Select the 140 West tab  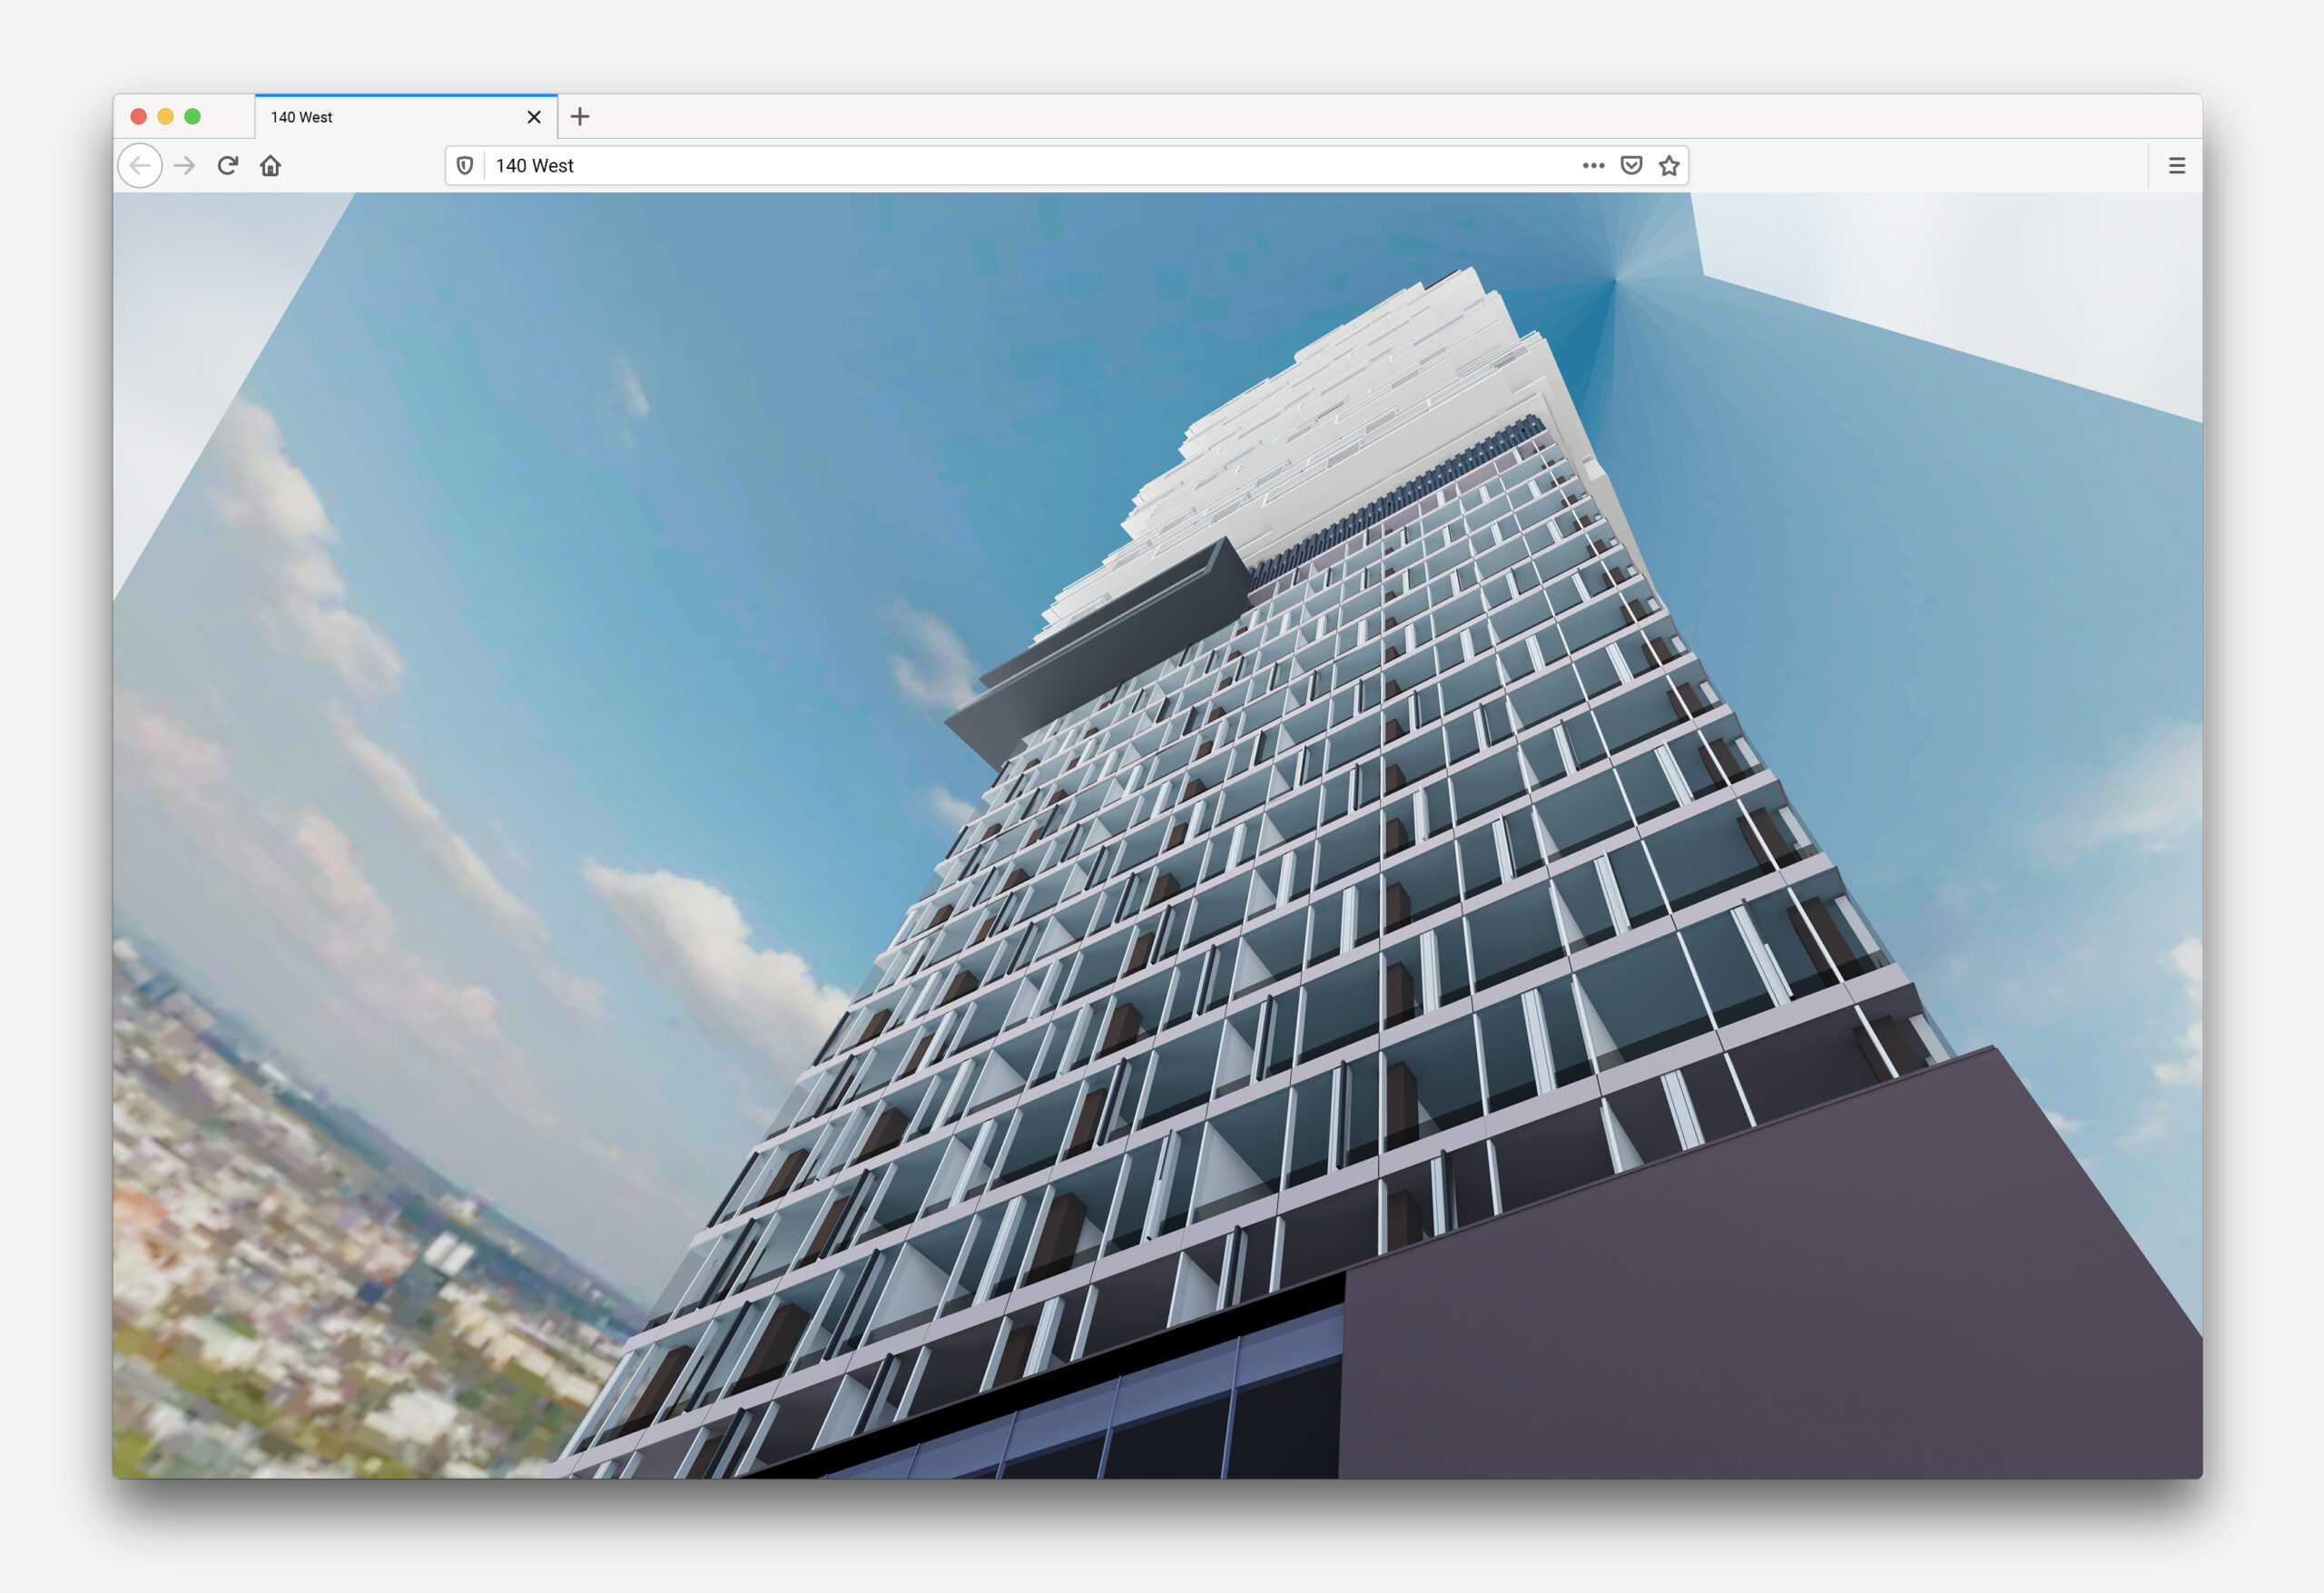(x=406, y=117)
